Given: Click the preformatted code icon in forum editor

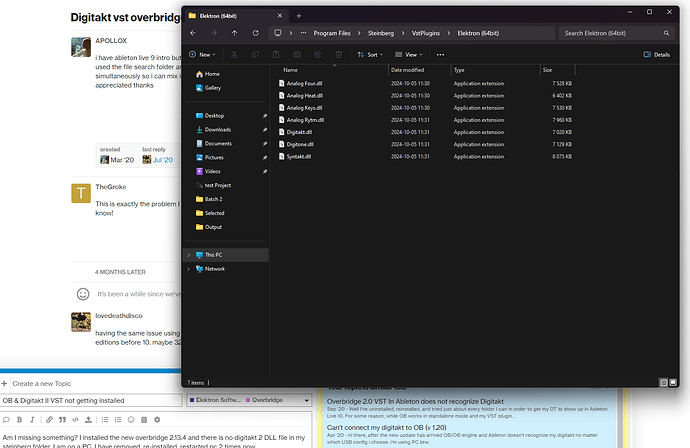Looking at the screenshot, I should coord(75,420).
